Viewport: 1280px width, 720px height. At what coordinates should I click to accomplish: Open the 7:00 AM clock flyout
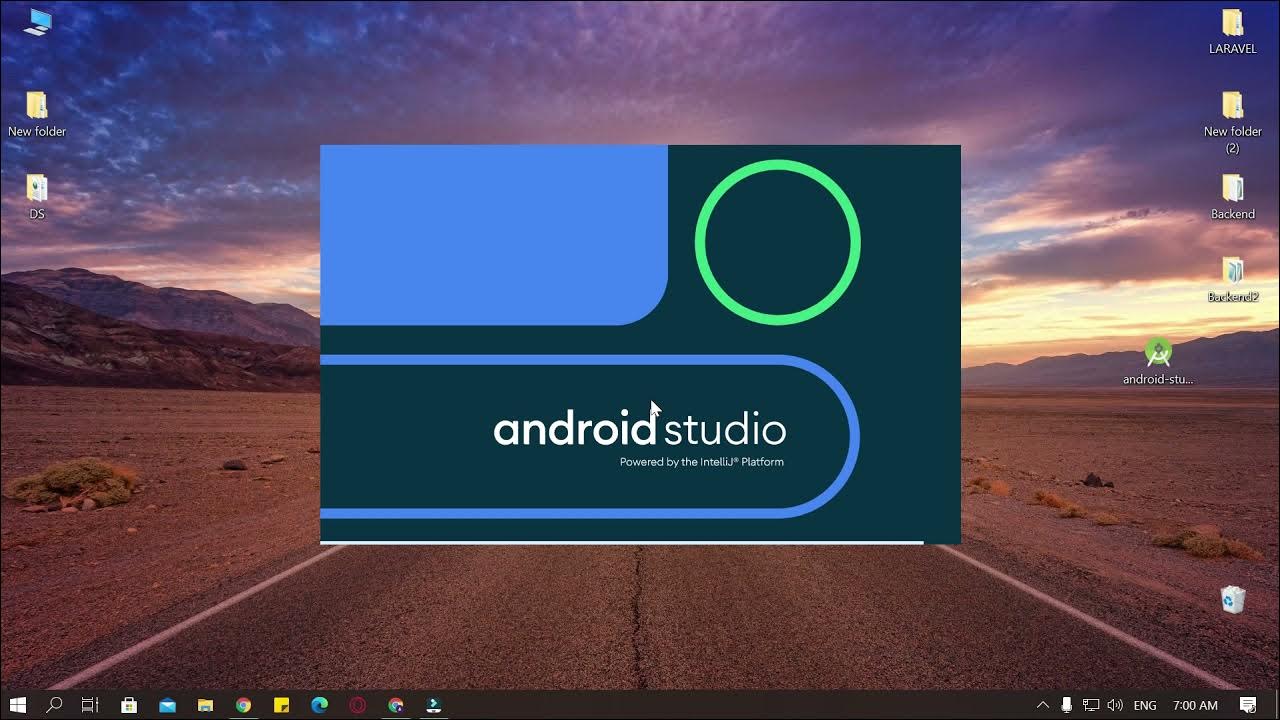point(1195,705)
